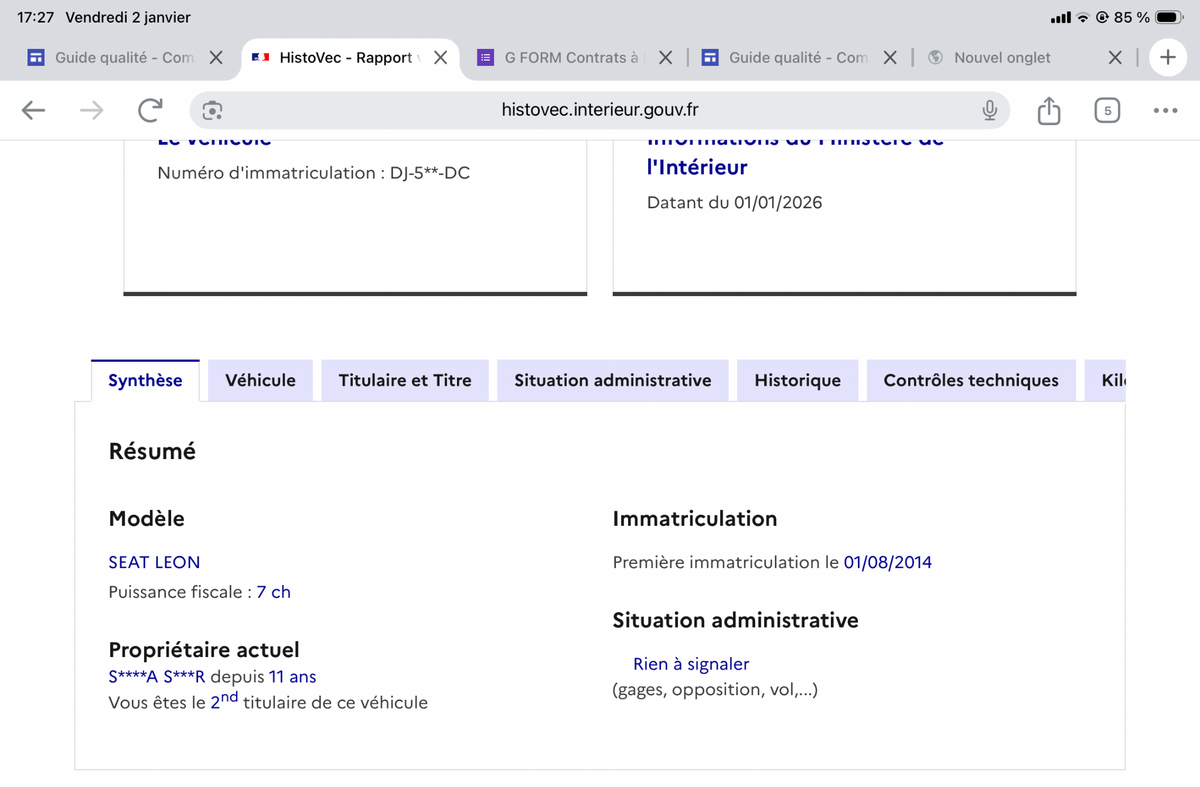Viewport: 1200px width, 788px height.
Task: Open the tab switcher showing 5 tabs
Action: click(1106, 111)
